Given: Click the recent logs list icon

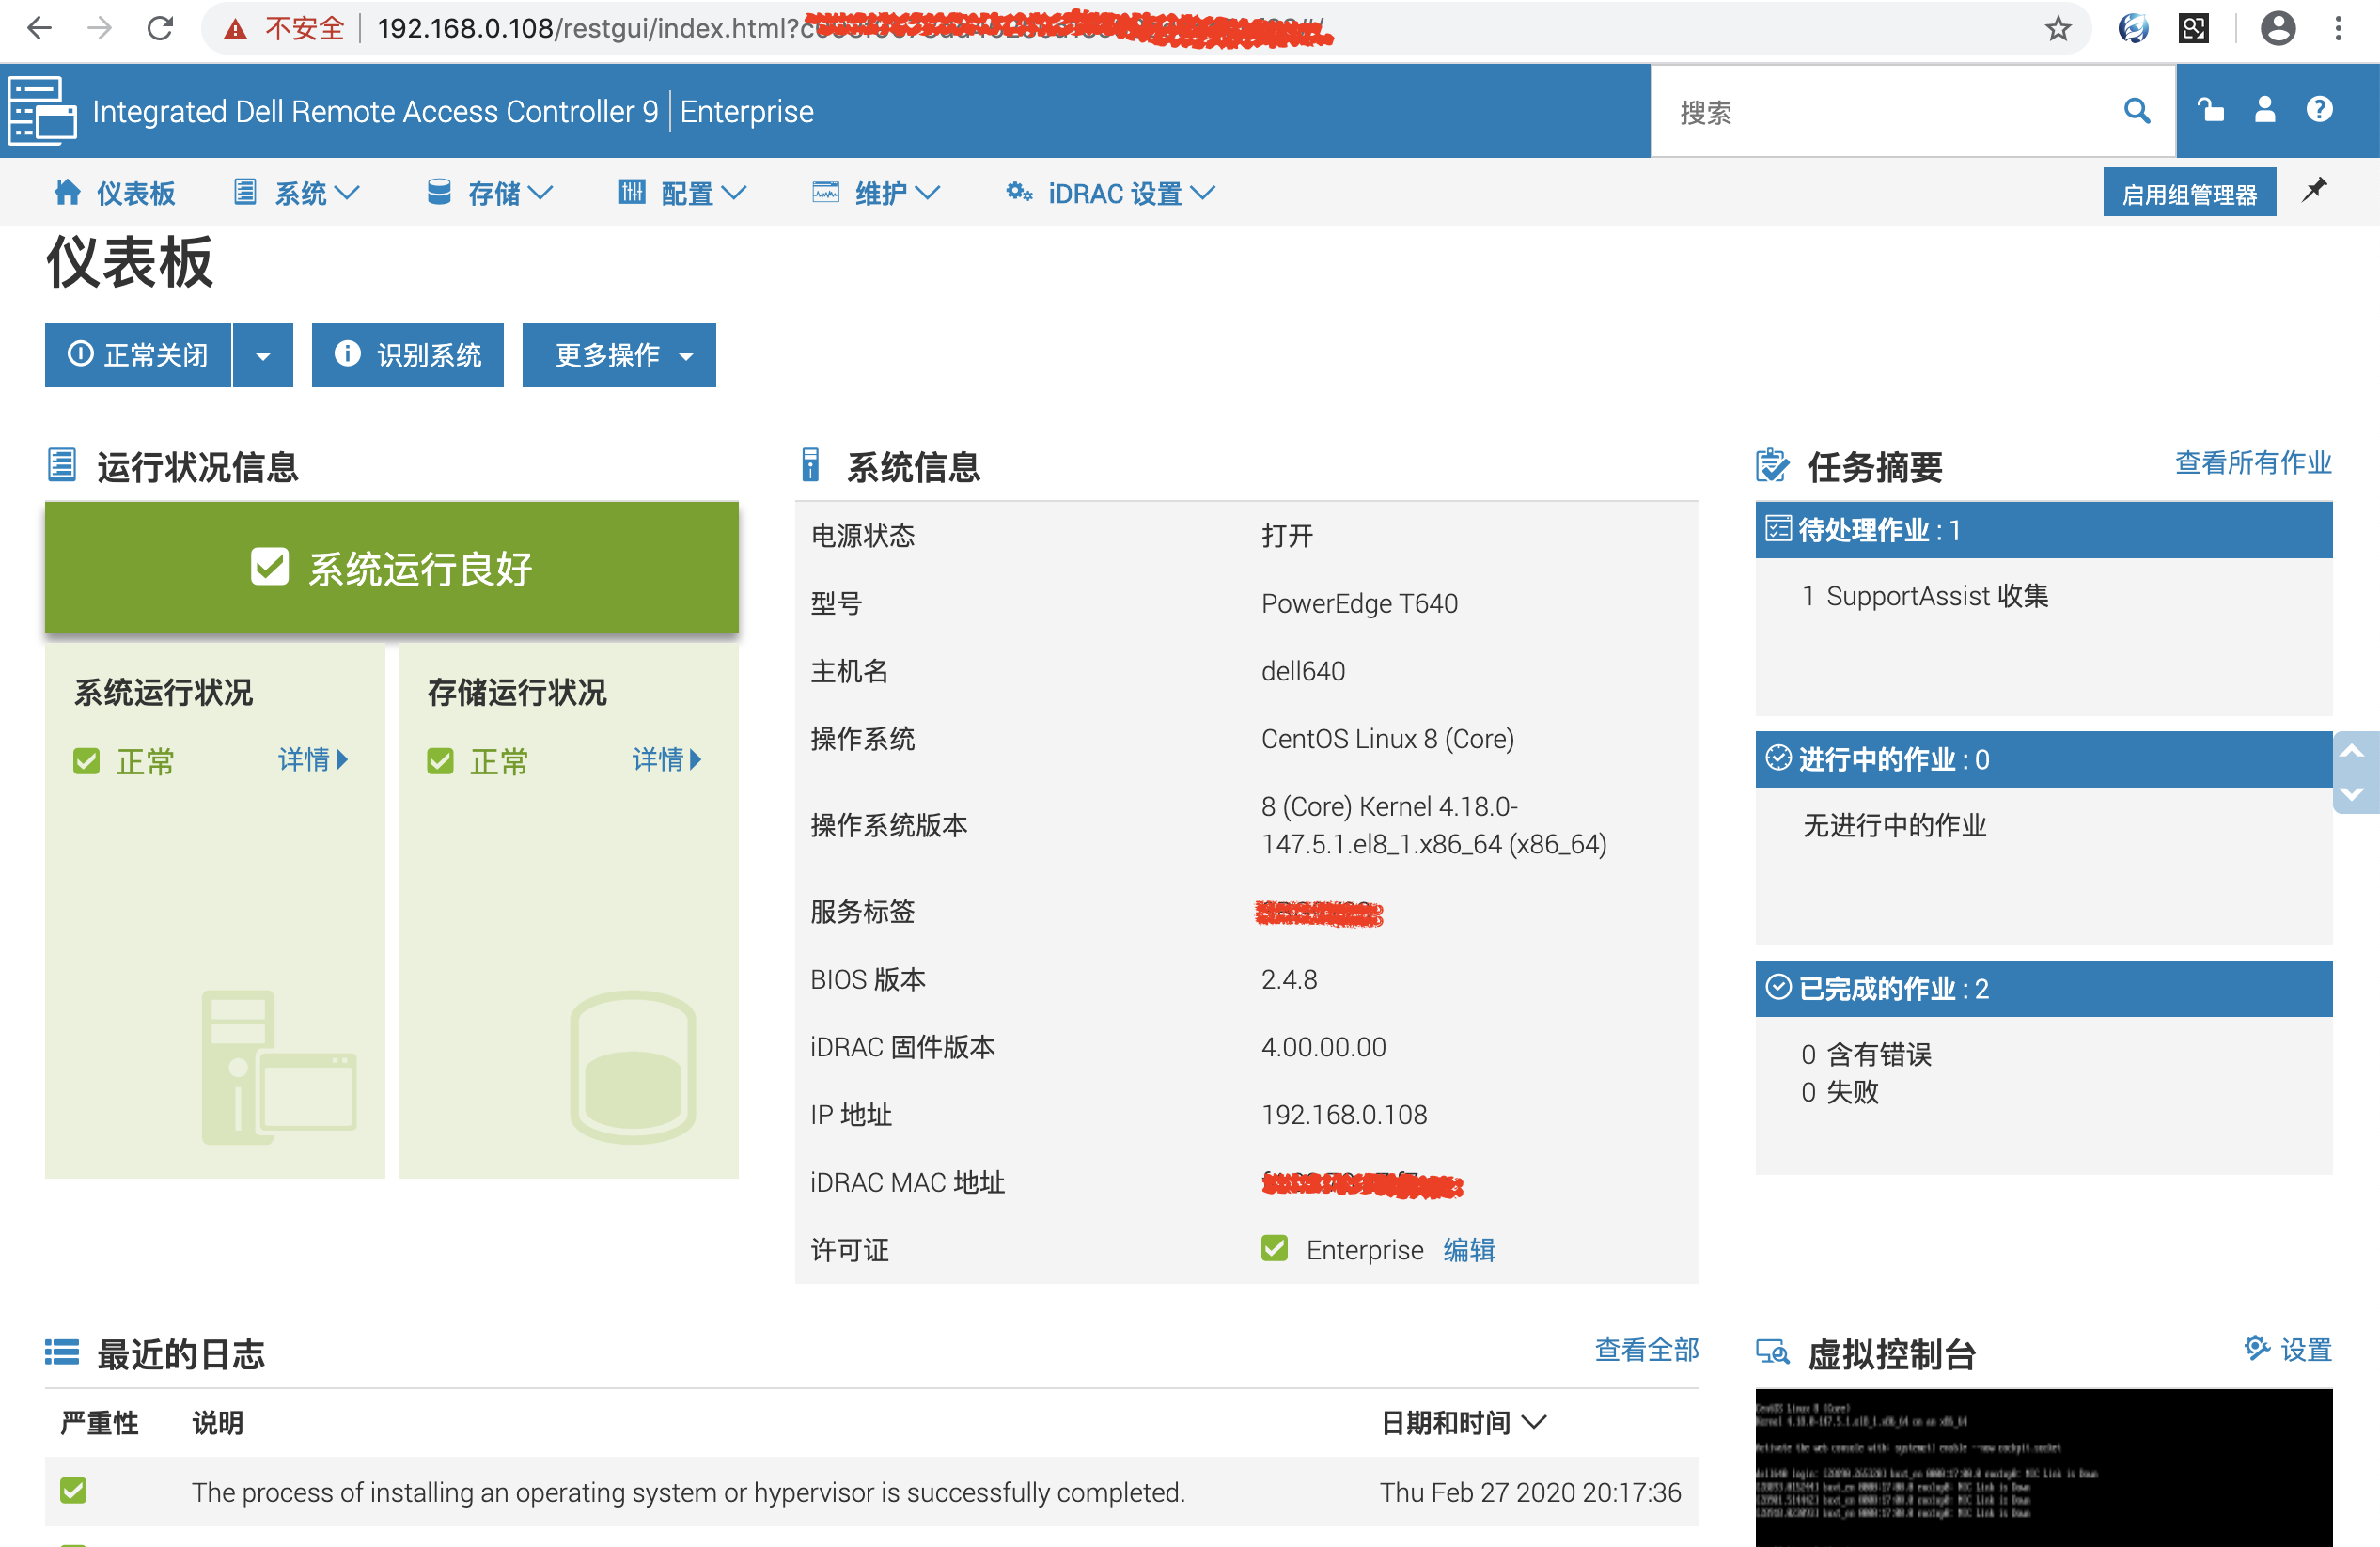Looking at the screenshot, I should tap(62, 1352).
